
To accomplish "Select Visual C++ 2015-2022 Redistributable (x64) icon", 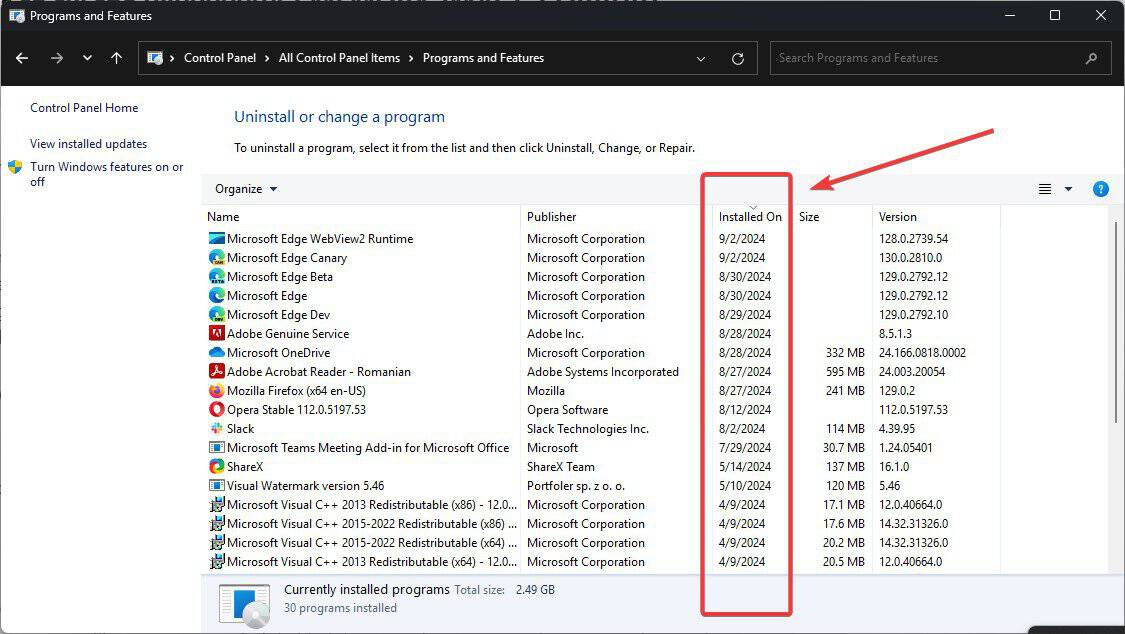I will [x=216, y=542].
